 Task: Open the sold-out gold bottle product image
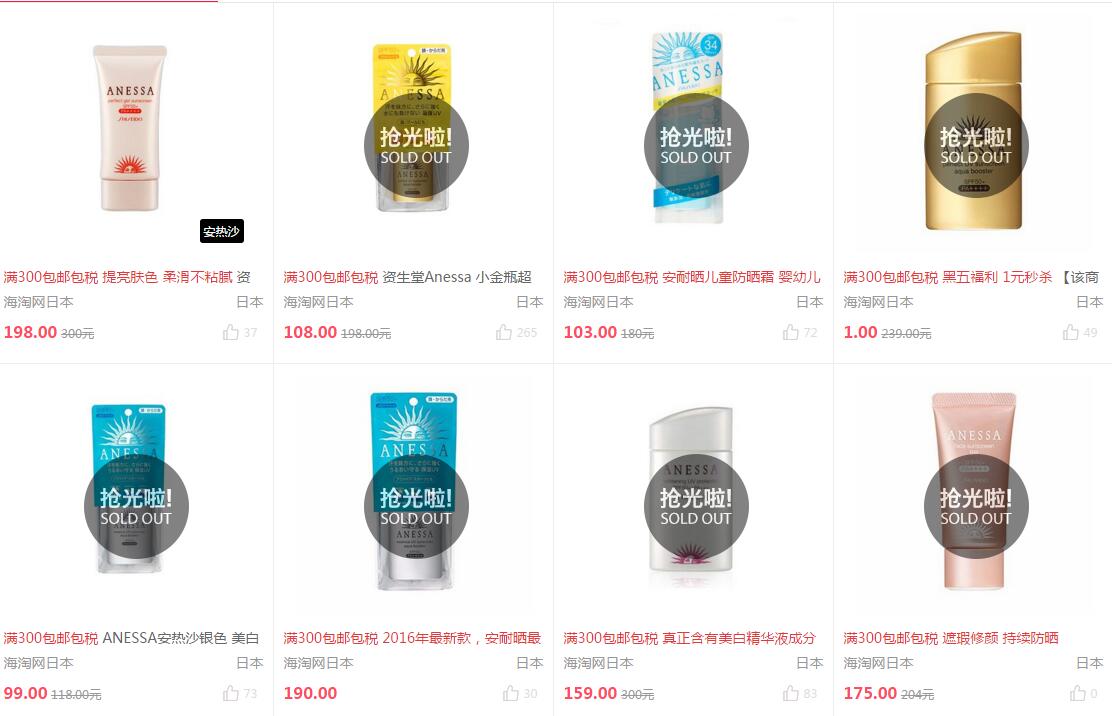(x=973, y=131)
